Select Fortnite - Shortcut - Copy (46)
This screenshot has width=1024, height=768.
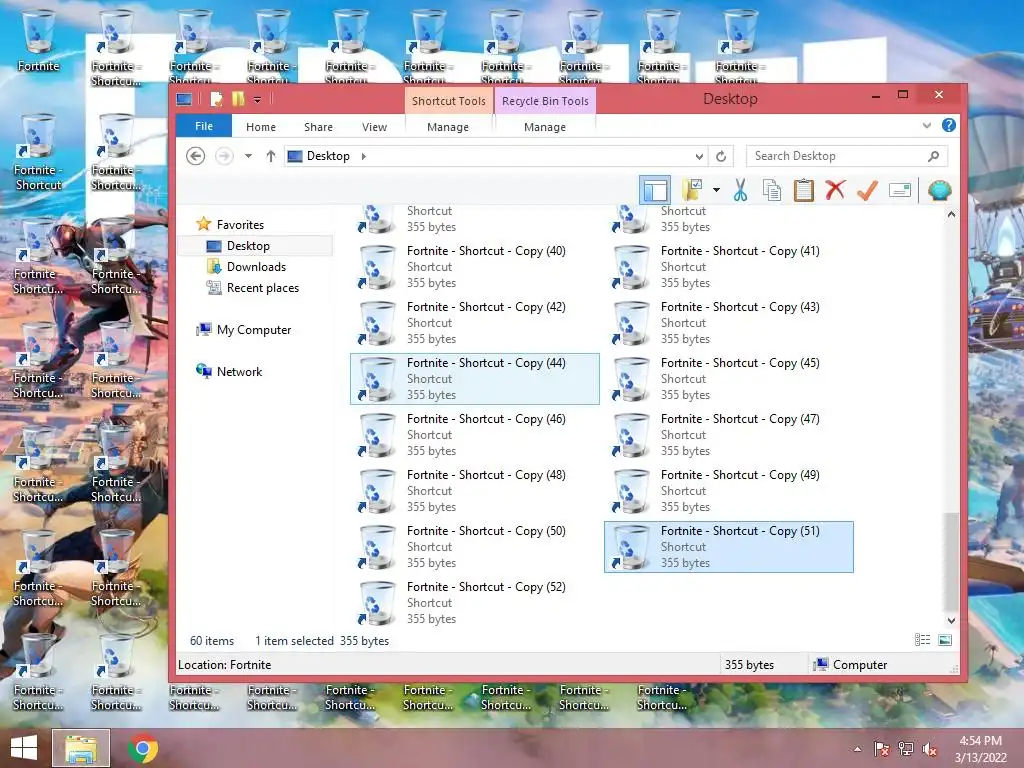(x=475, y=435)
